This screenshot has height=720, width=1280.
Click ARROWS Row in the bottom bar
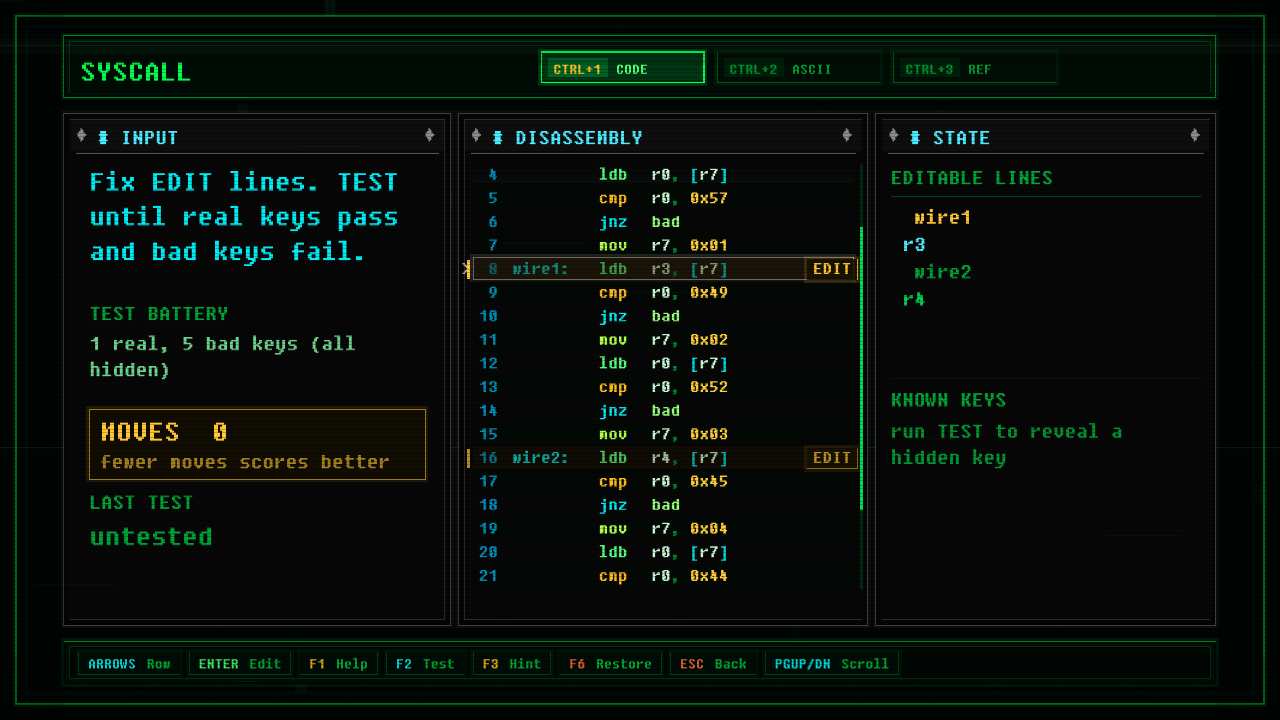[129, 664]
